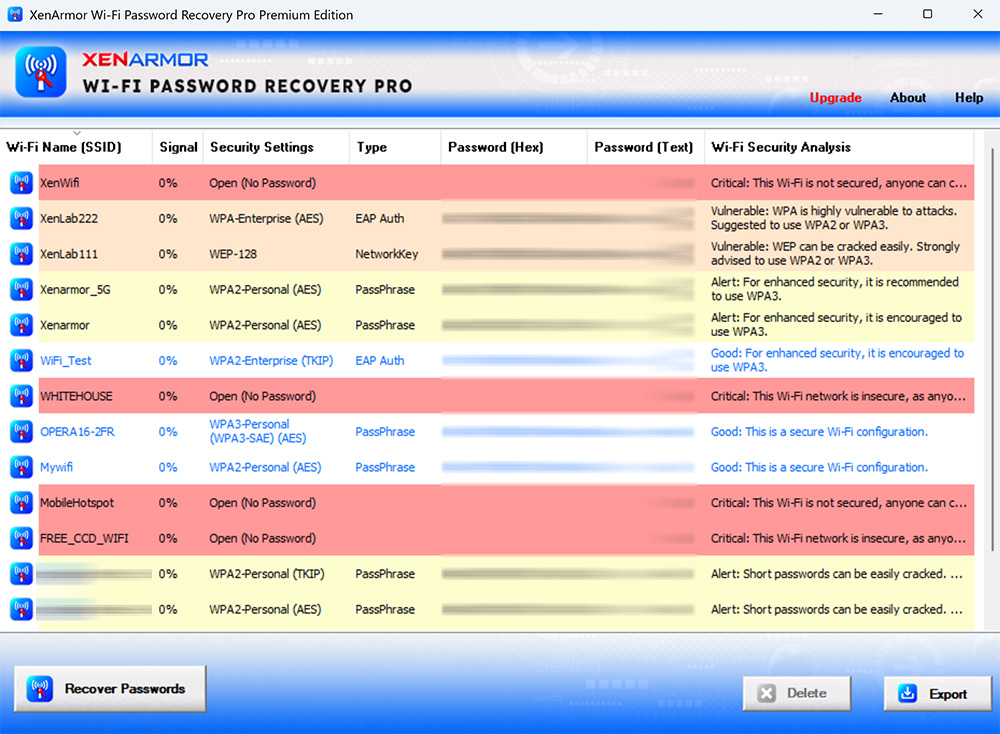The height and width of the screenshot is (734, 1000).
Task: Click the analysis text for WiFi_Test
Action: tap(837, 360)
